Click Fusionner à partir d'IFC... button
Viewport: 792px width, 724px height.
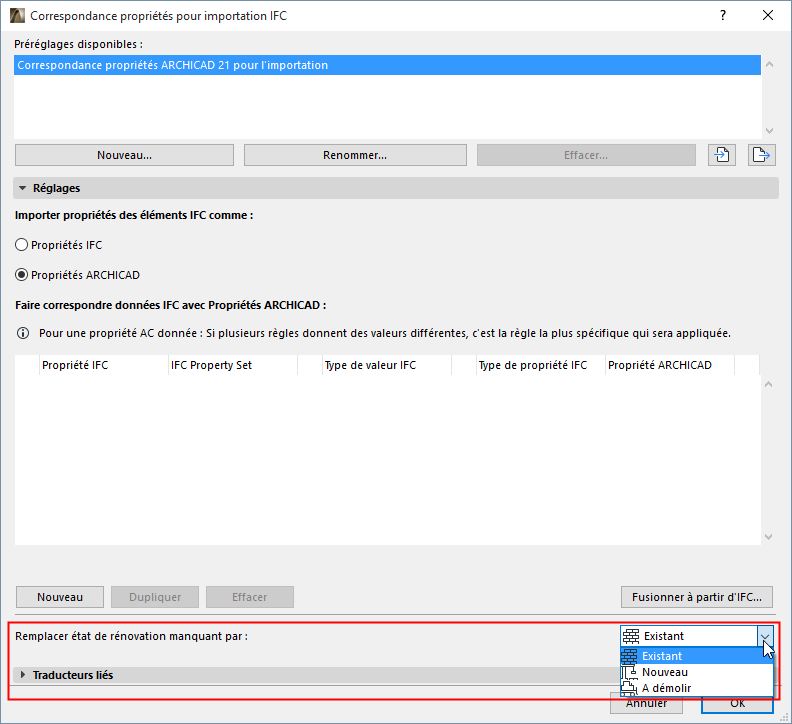click(697, 597)
